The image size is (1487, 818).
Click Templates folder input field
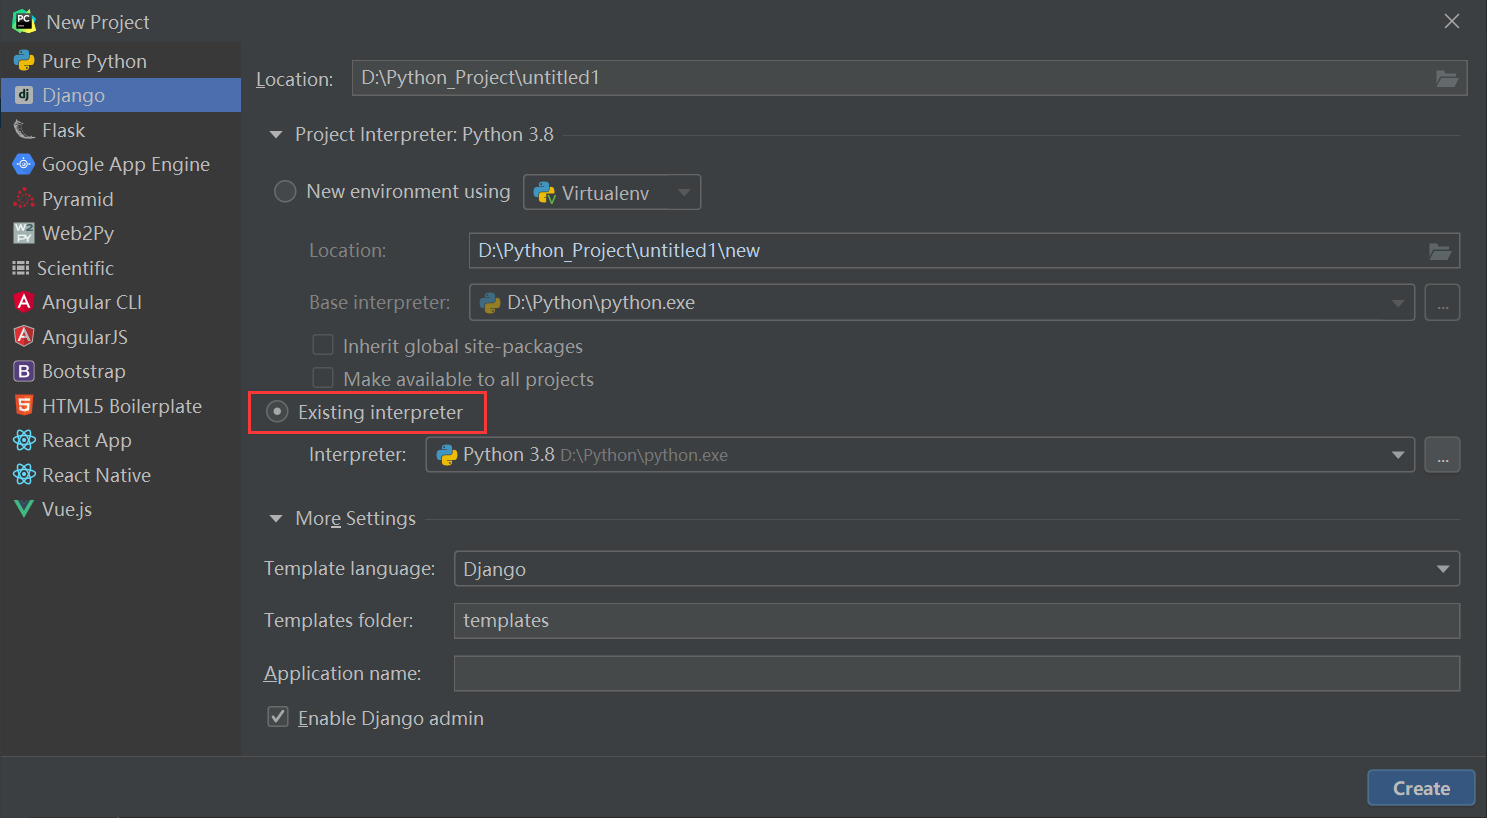(x=957, y=621)
